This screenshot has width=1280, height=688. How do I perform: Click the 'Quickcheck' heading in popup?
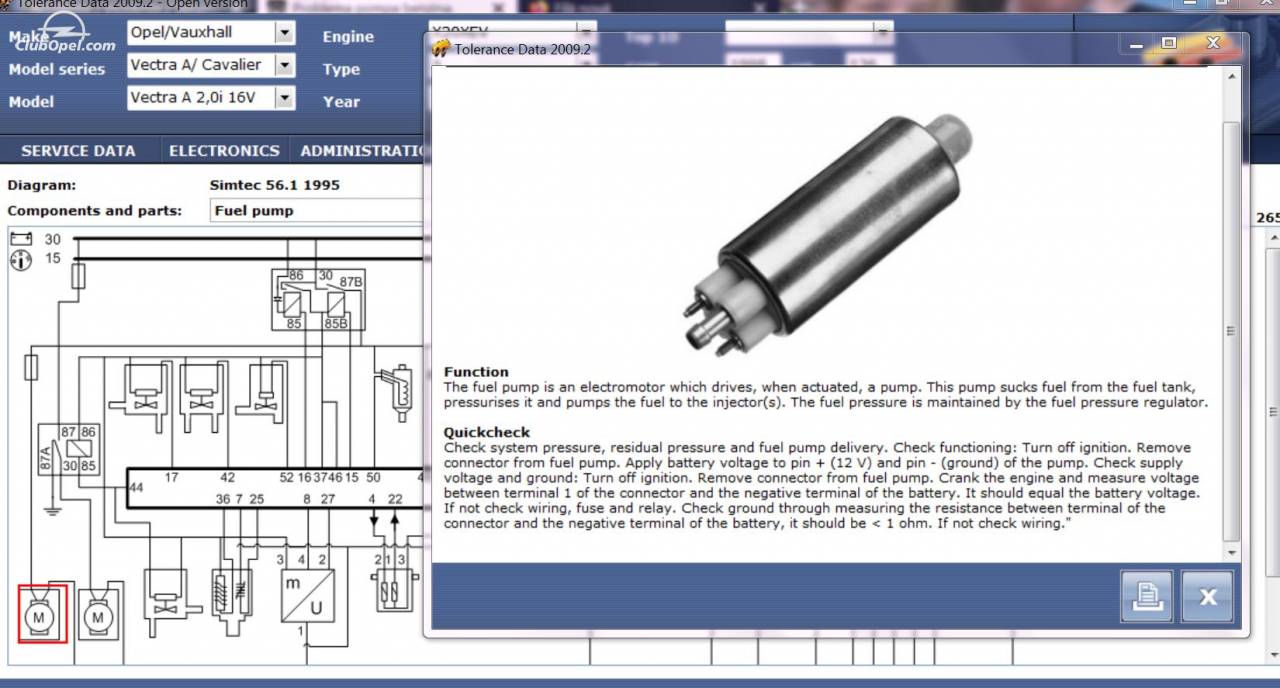coord(487,433)
